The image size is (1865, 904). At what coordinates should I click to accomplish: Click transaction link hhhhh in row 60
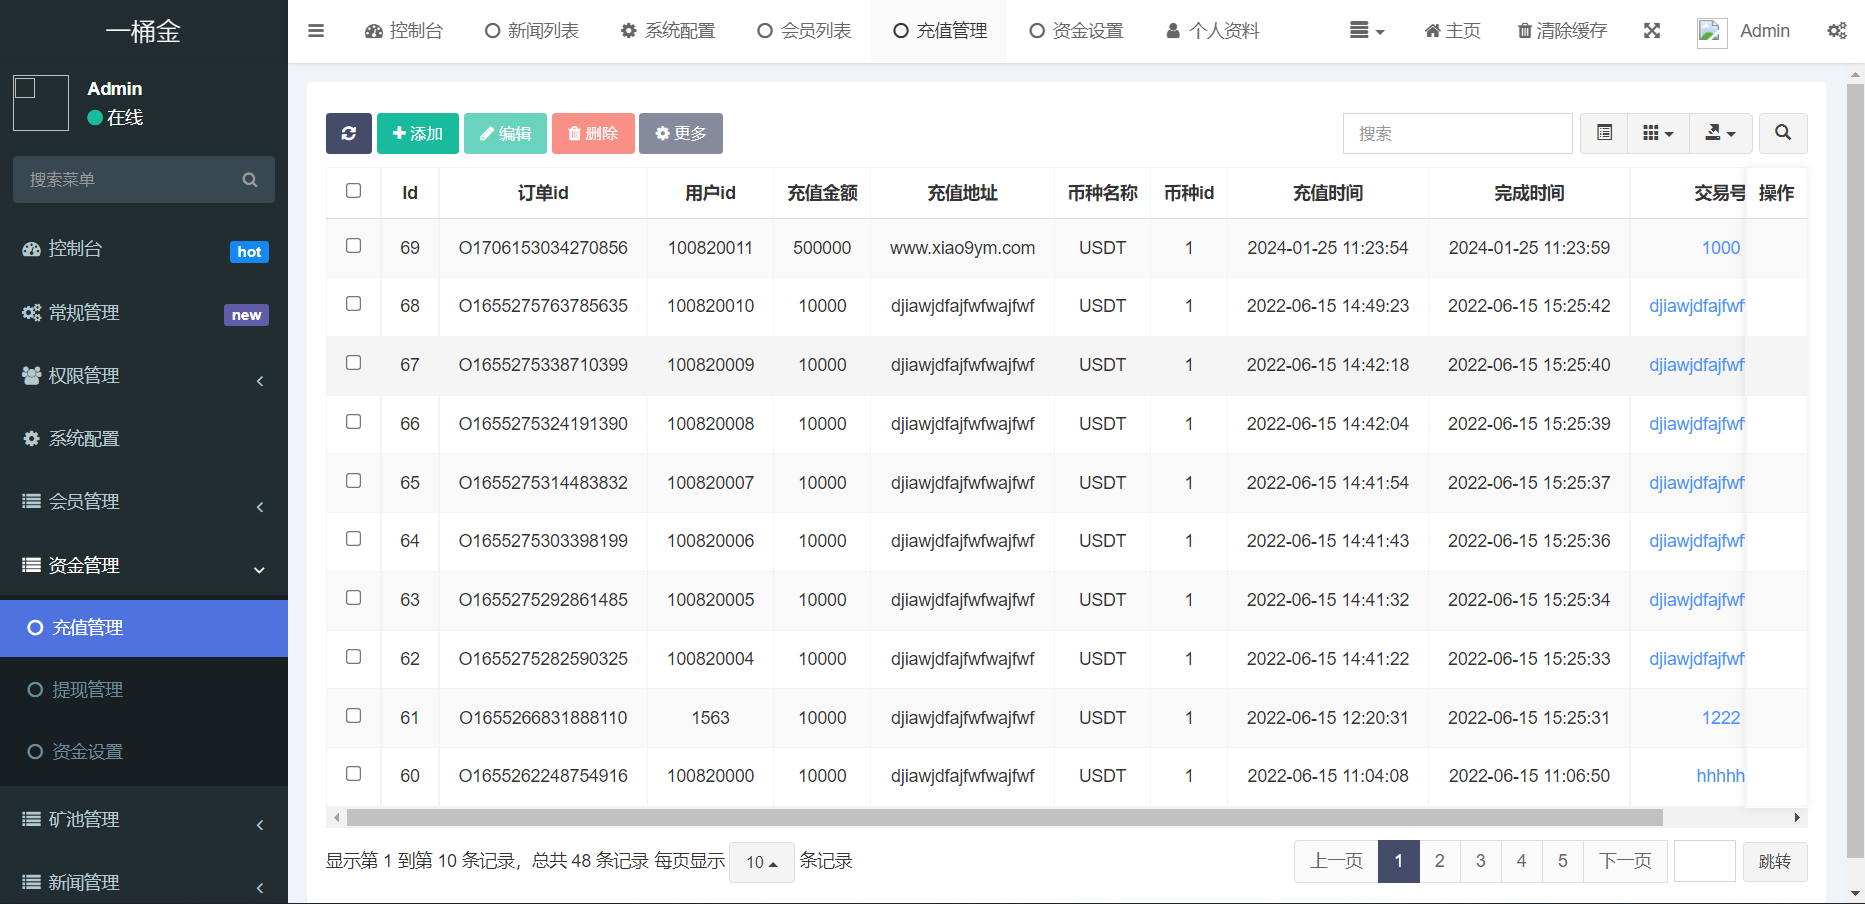click(x=1720, y=776)
